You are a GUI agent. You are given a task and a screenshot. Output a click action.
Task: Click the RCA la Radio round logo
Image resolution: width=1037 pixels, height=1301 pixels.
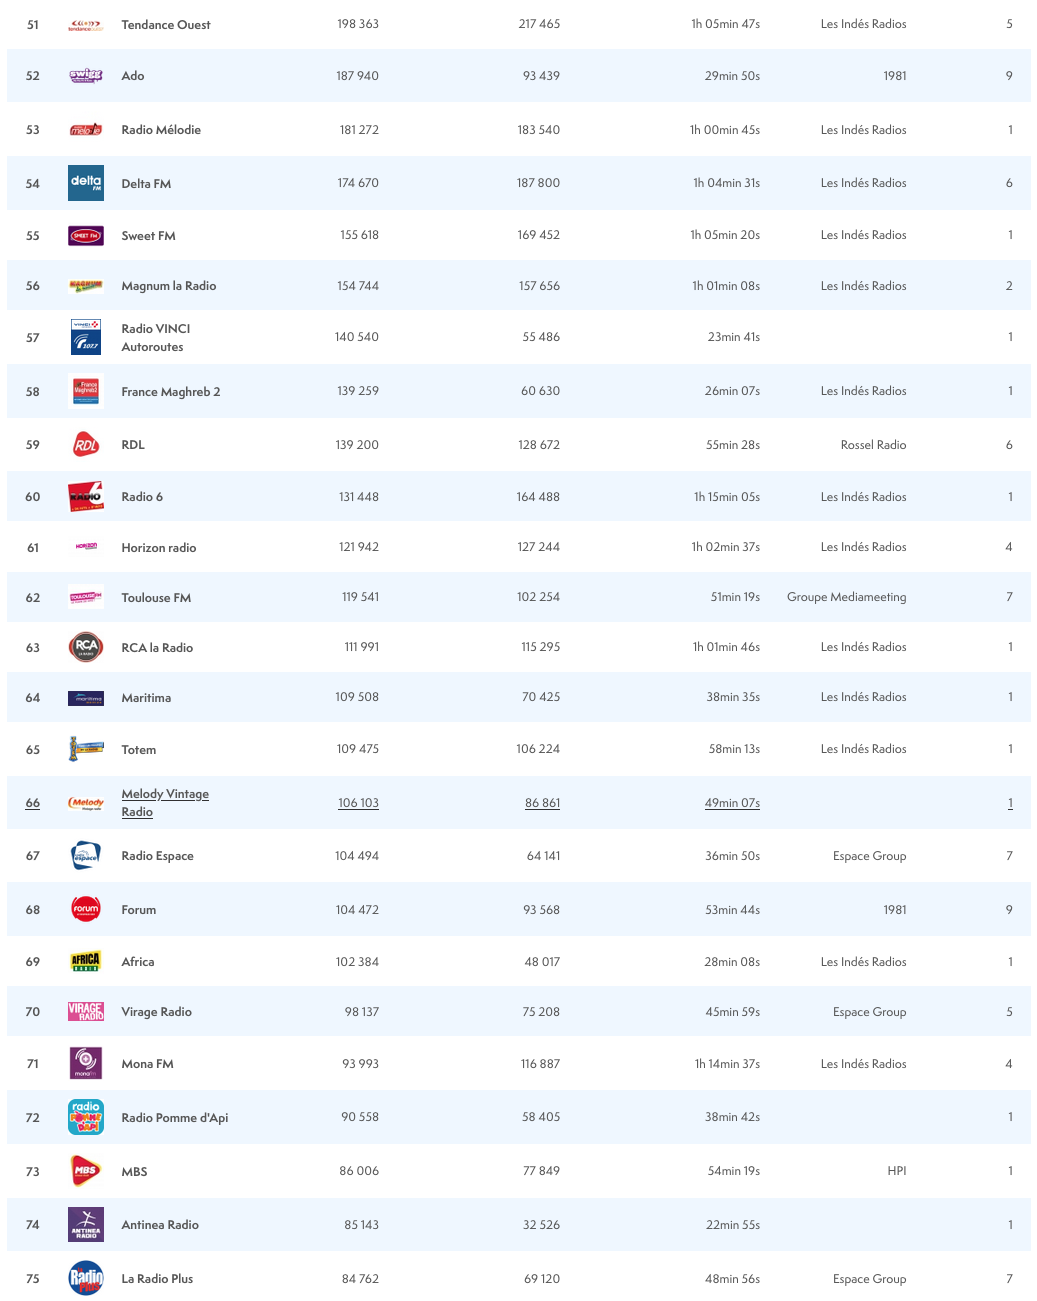click(x=86, y=647)
